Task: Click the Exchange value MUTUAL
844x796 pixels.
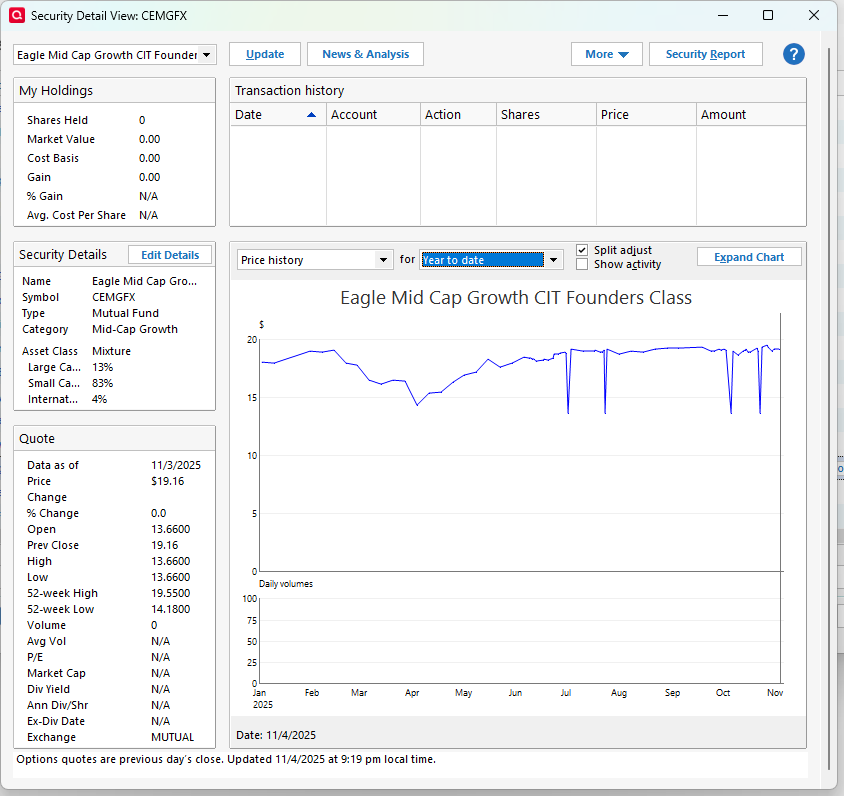Action: click(x=172, y=737)
